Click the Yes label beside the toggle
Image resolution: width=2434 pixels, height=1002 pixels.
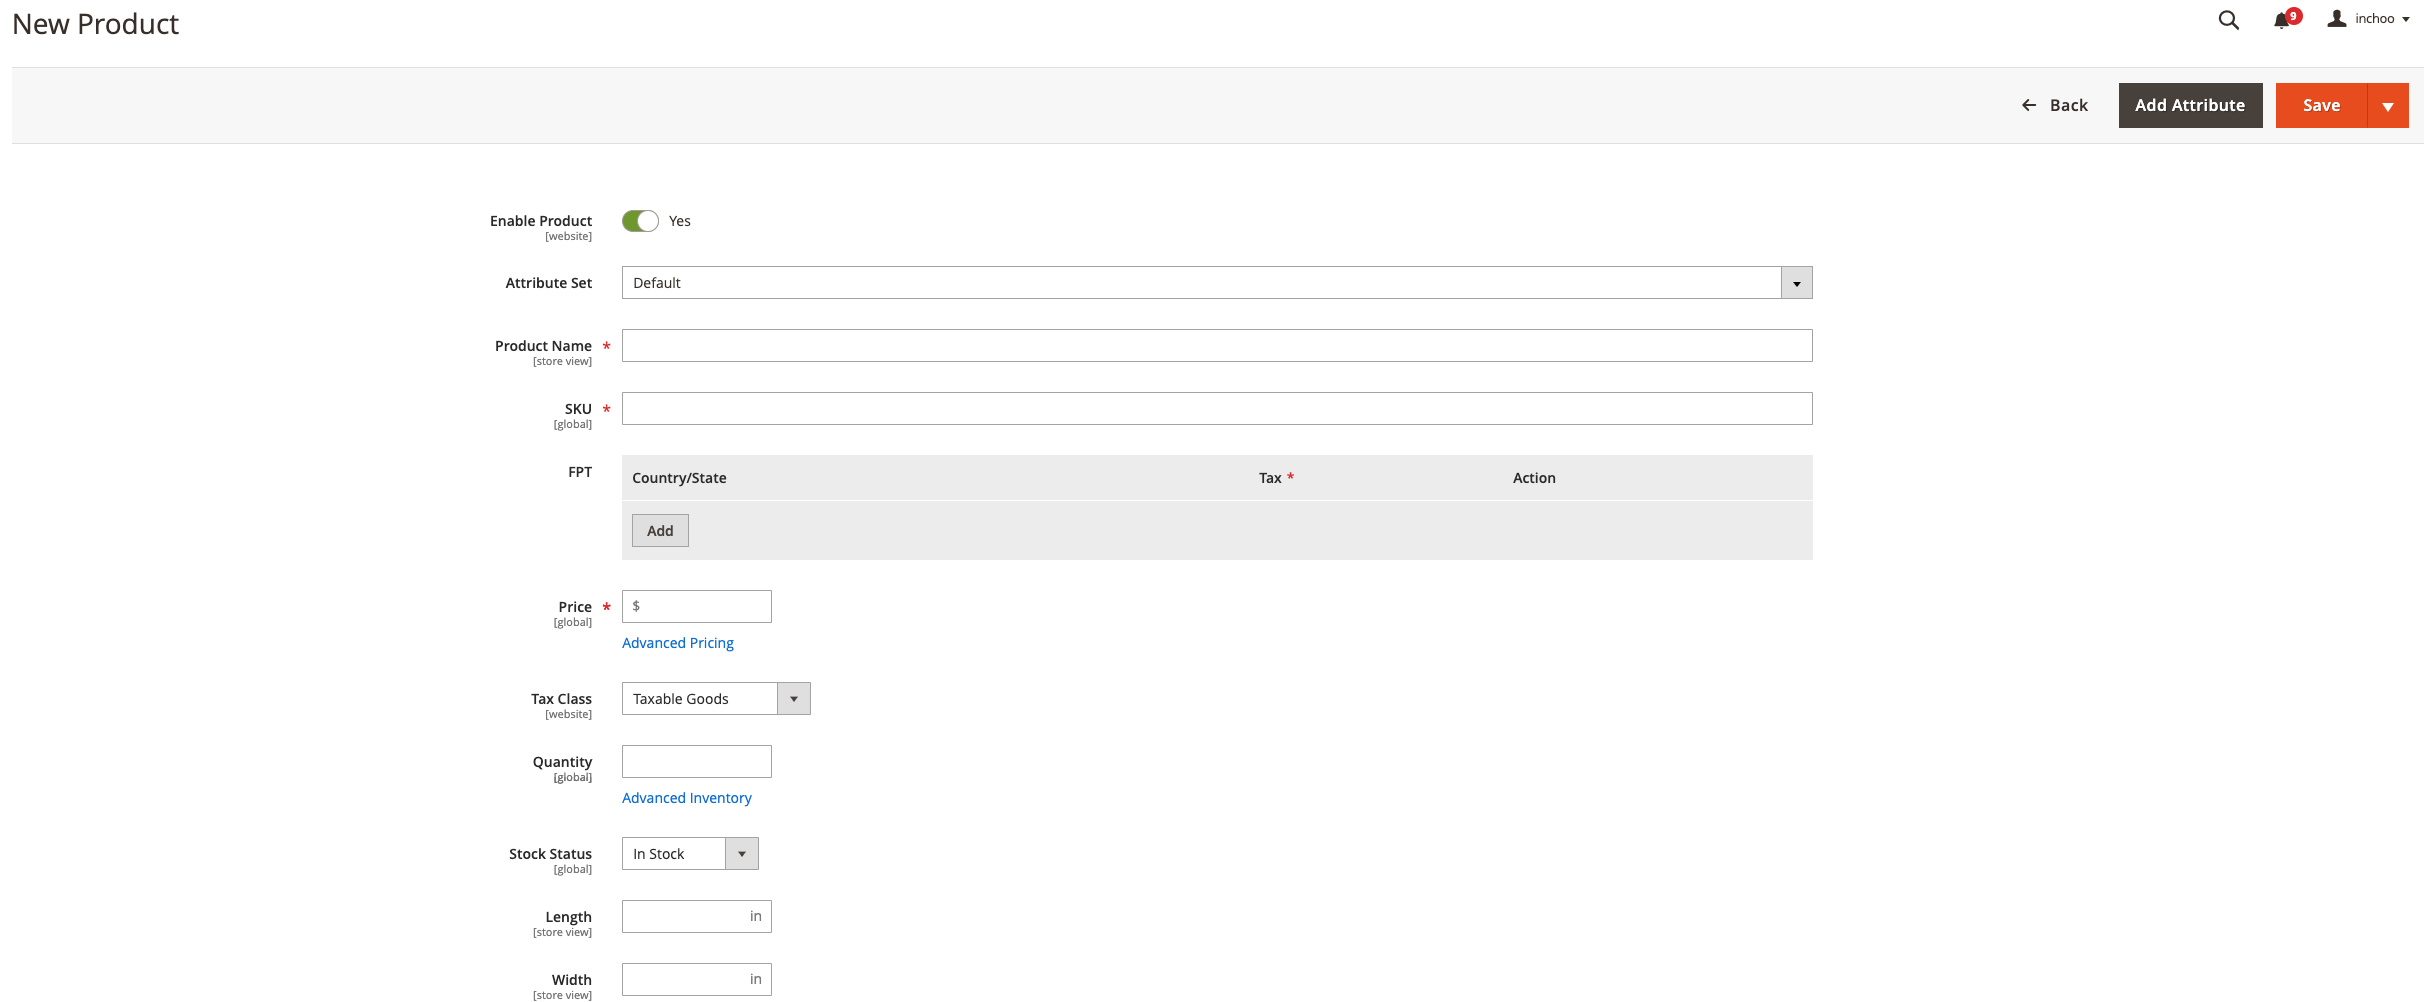(x=680, y=221)
